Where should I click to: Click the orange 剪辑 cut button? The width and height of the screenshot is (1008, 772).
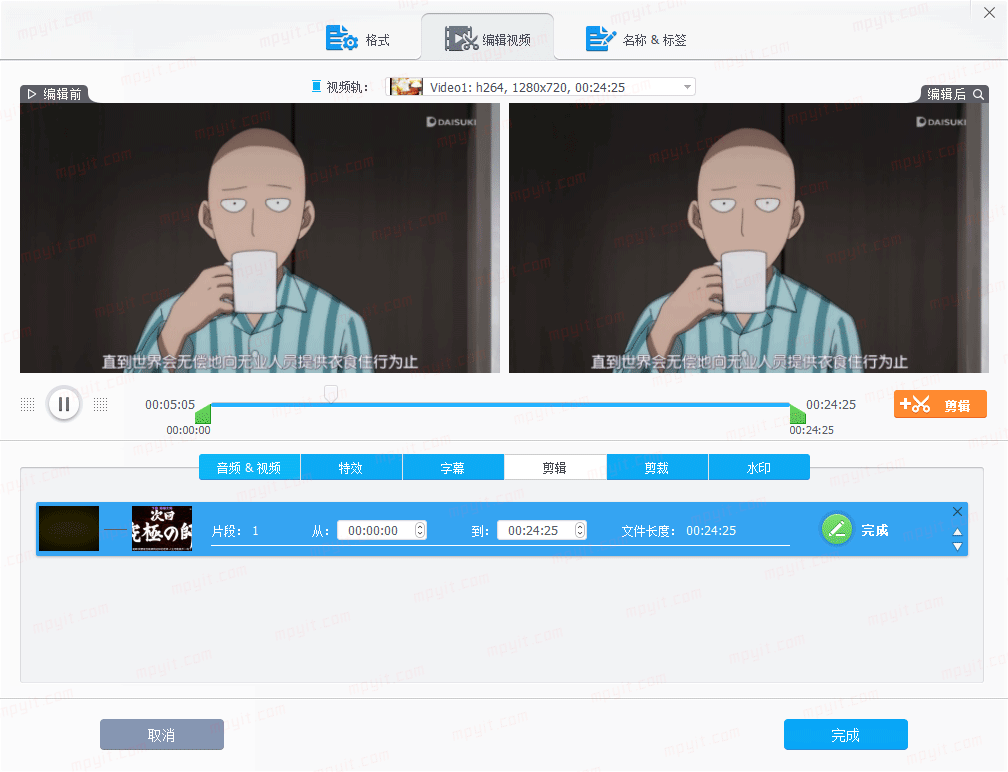(940, 404)
